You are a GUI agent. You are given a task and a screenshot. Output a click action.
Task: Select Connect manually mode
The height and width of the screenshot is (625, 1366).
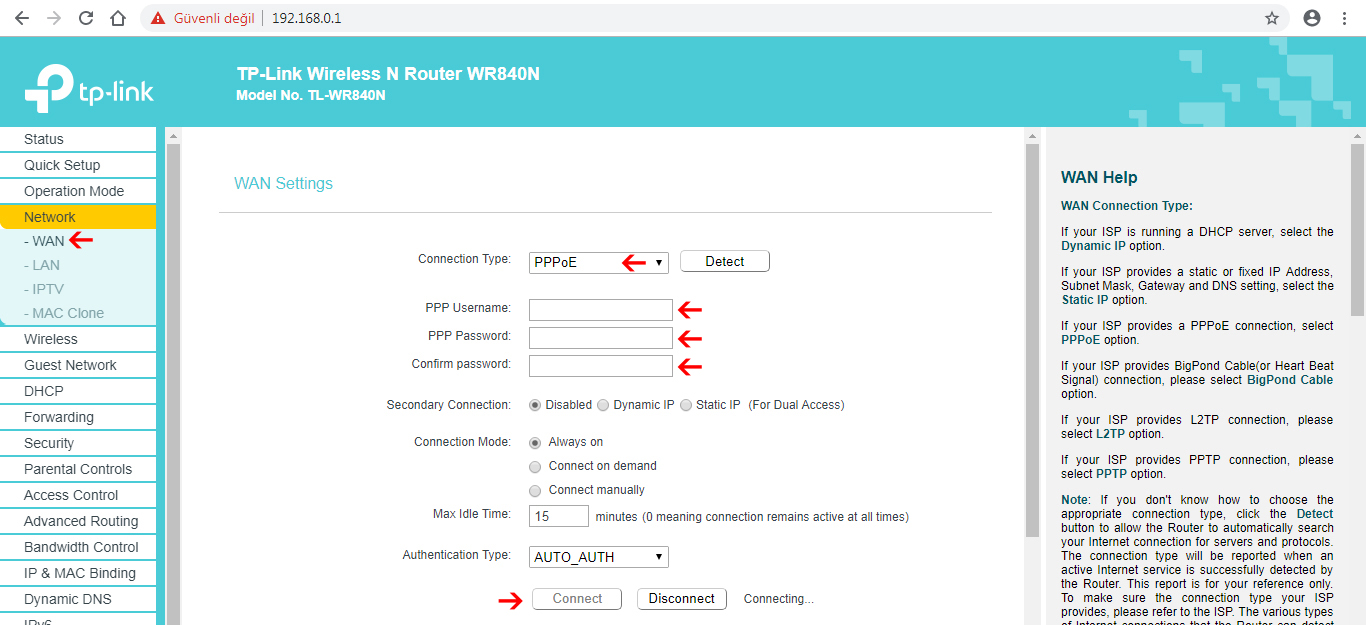click(535, 490)
